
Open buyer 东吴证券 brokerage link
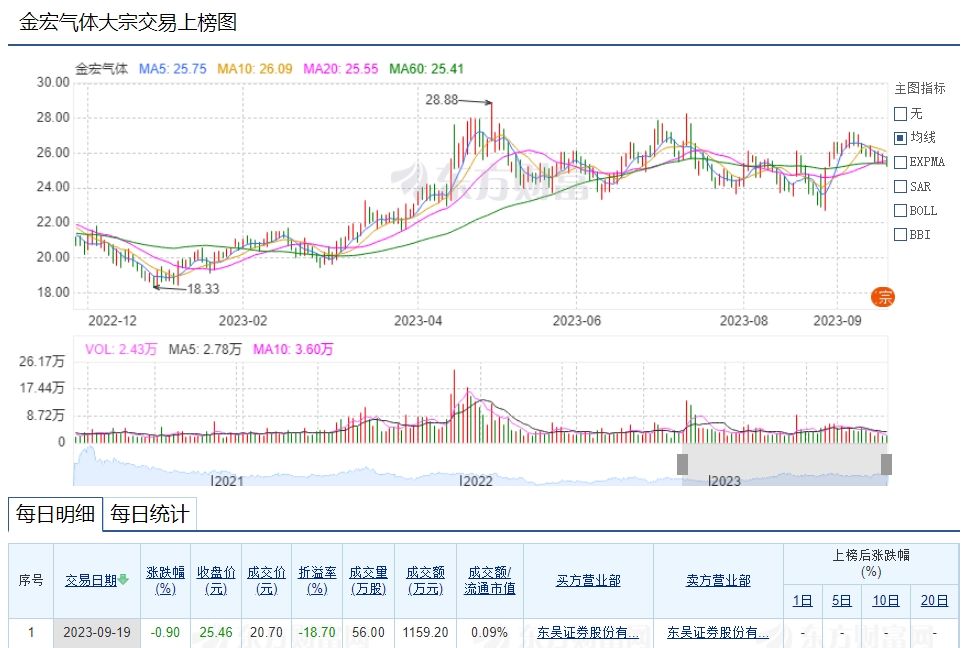point(587,632)
